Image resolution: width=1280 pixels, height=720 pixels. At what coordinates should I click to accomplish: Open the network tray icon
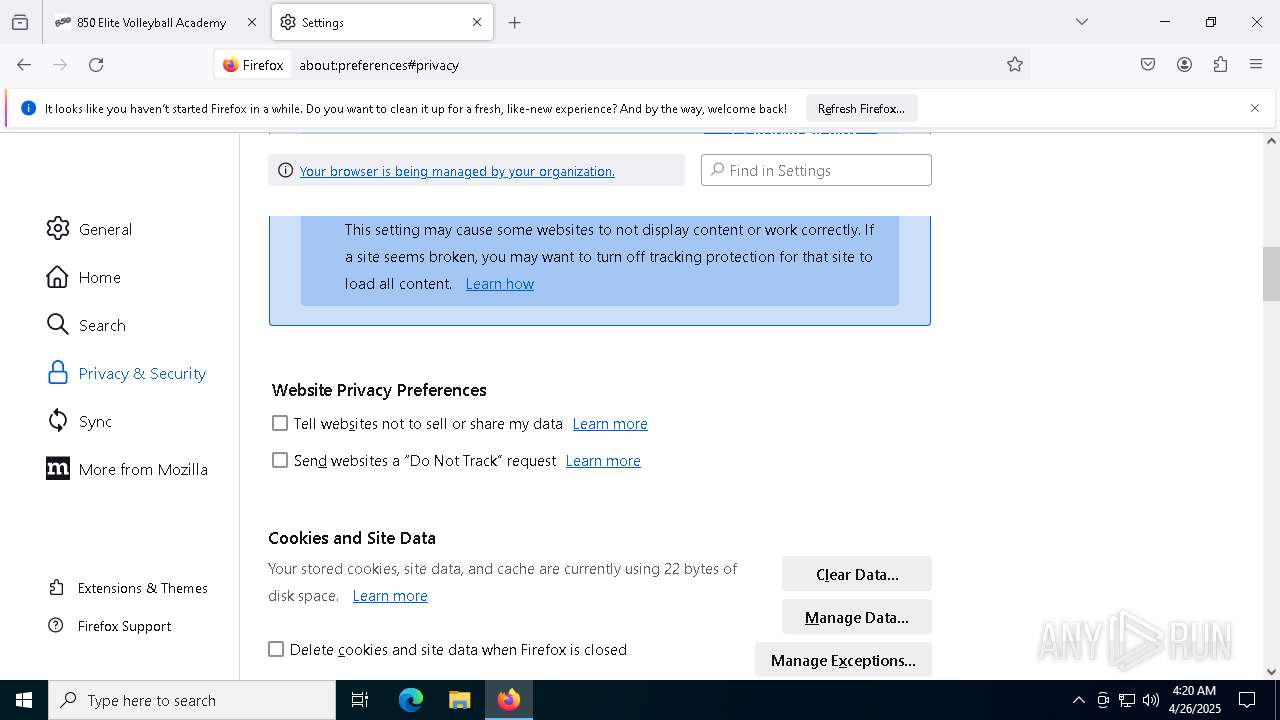(1126, 700)
